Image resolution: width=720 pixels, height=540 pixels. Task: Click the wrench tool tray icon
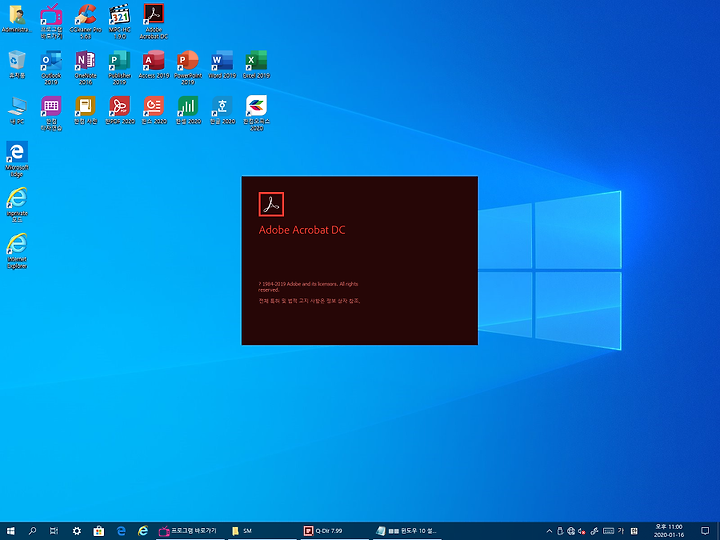point(594,531)
